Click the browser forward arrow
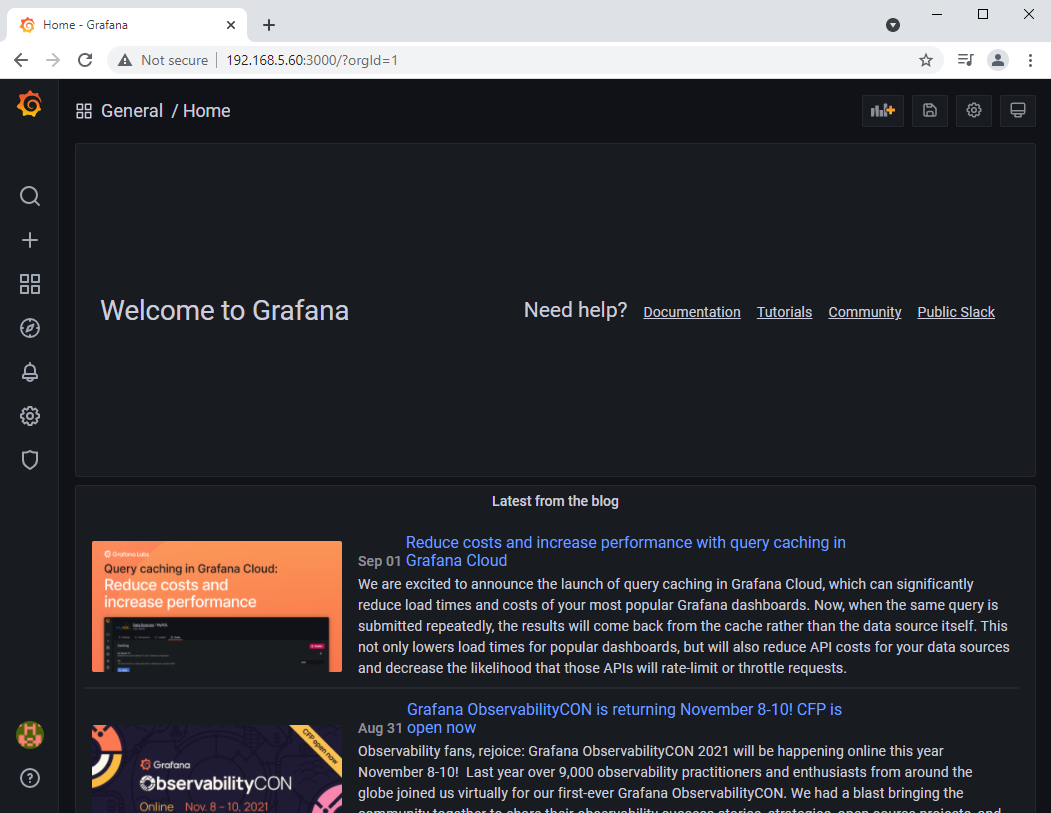 point(53,60)
